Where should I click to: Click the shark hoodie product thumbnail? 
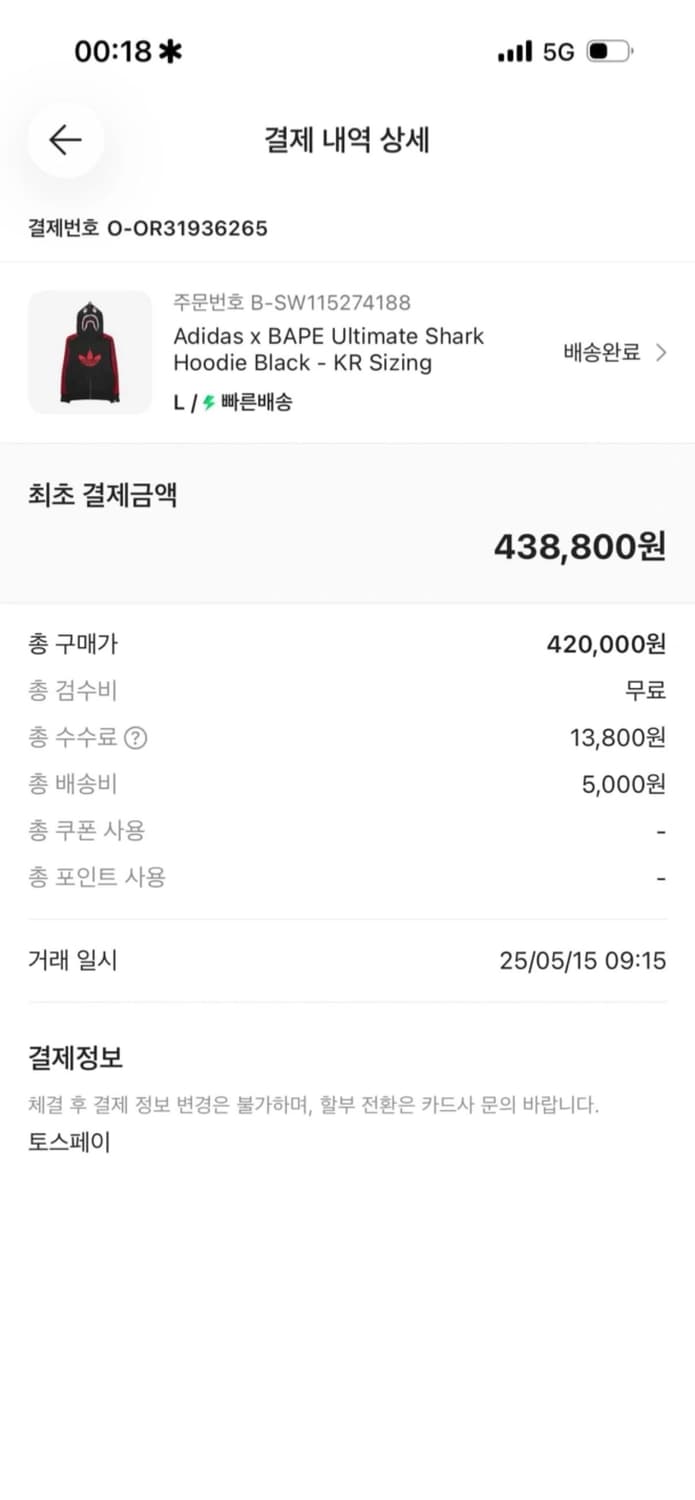click(90, 352)
